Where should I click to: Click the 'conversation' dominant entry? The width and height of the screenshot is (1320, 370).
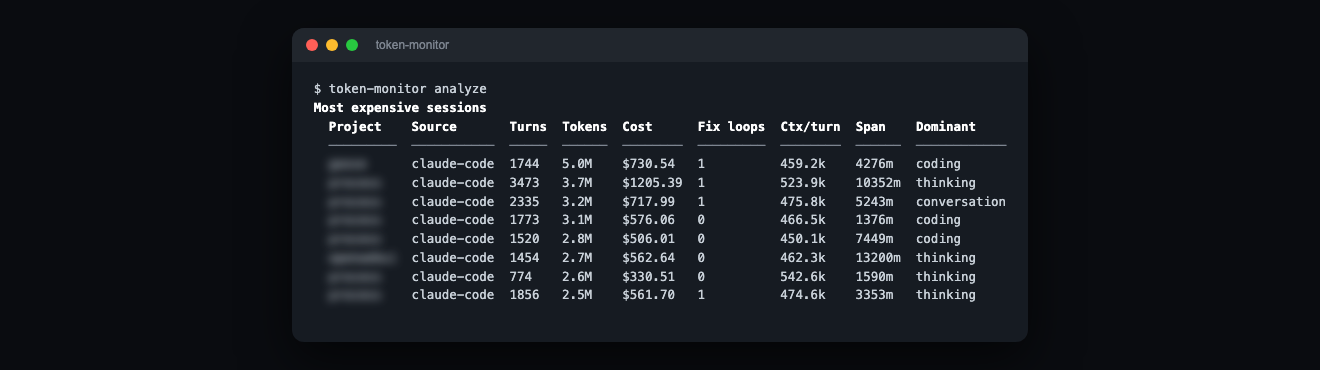pyautogui.click(x=961, y=201)
